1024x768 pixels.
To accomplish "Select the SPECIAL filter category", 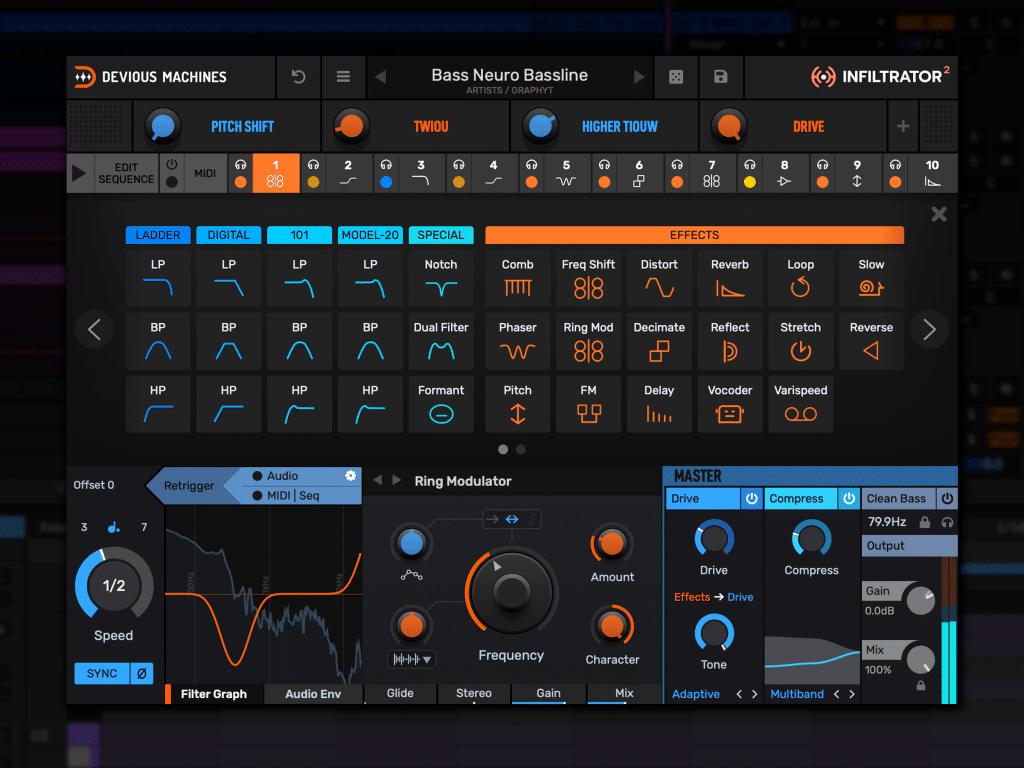I will (x=441, y=235).
